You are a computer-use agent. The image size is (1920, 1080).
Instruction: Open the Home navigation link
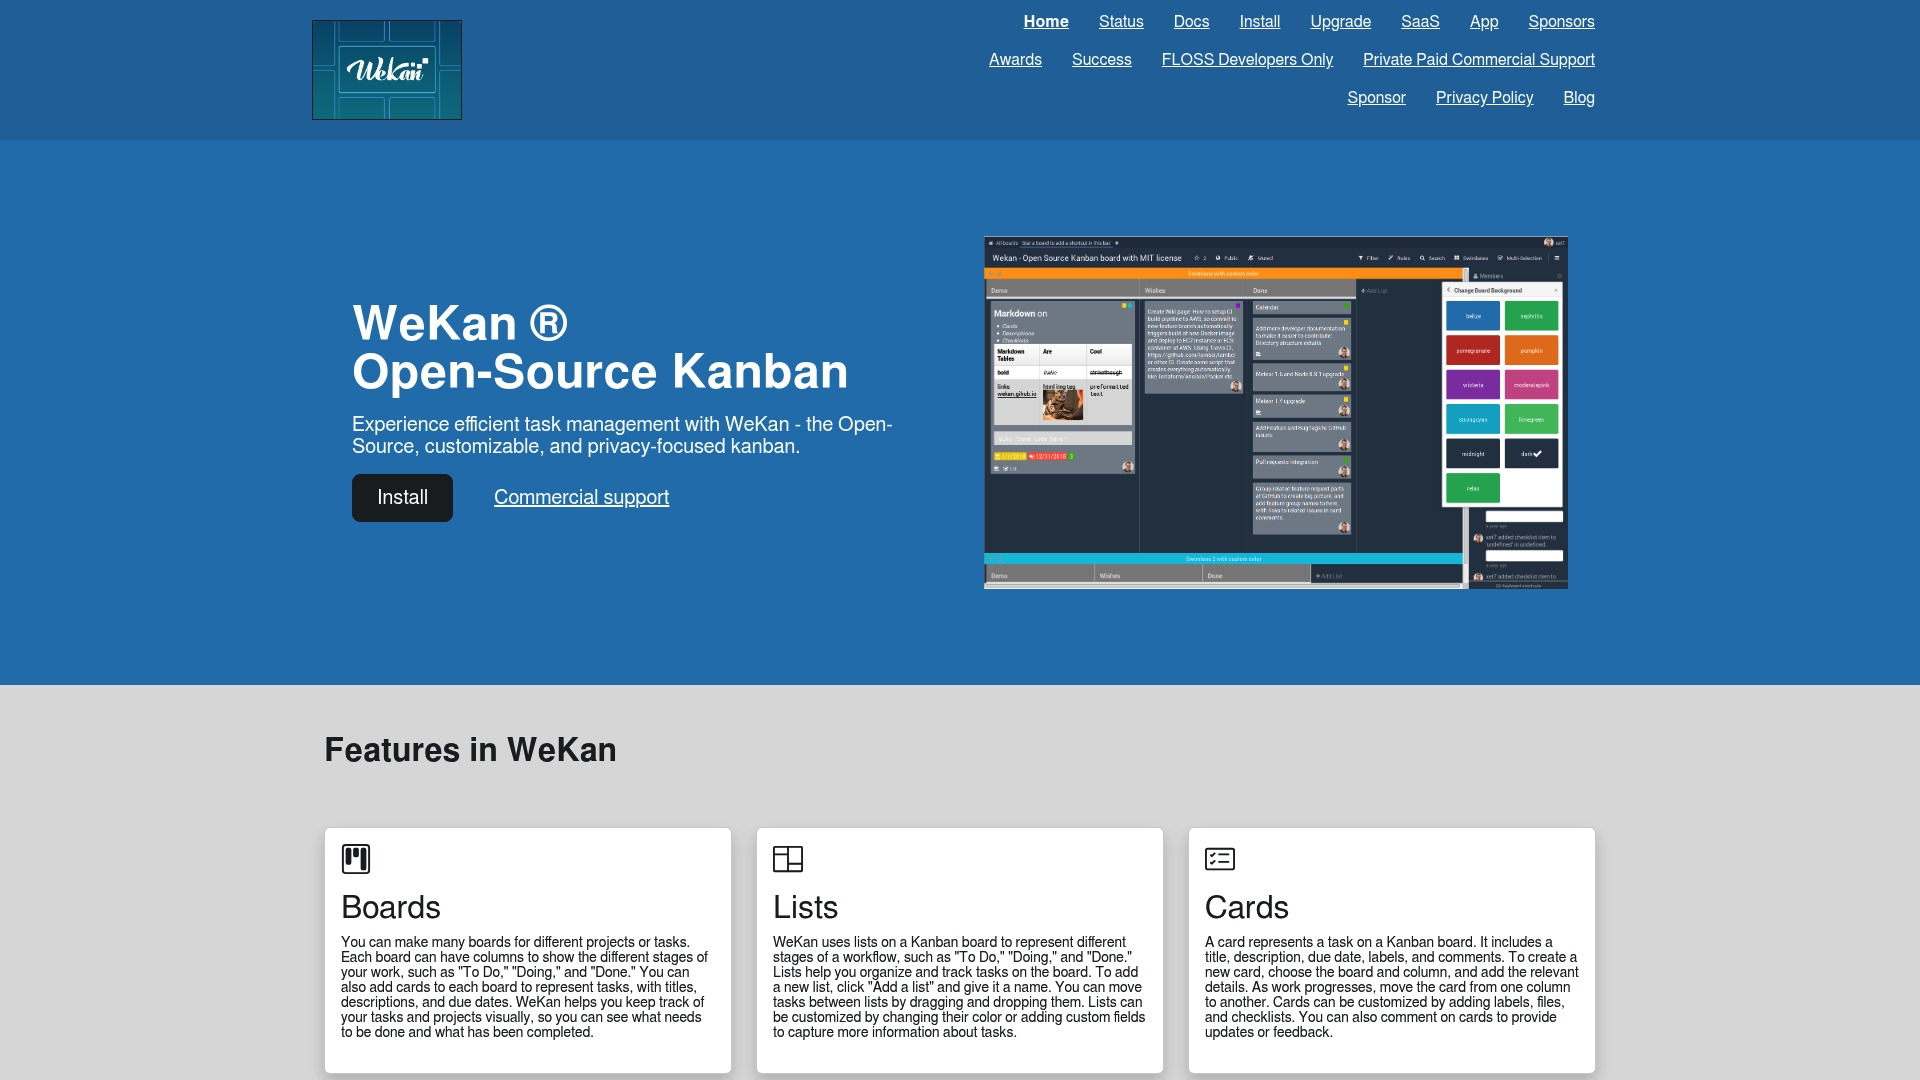click(1046, 22)
